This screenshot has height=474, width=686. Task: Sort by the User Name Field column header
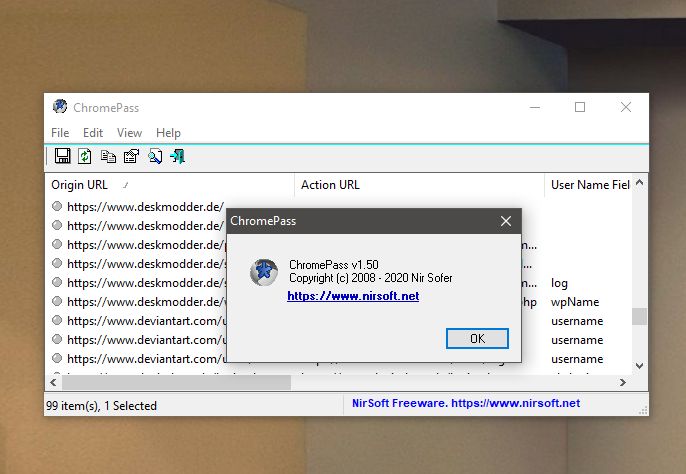coord(588,185)
